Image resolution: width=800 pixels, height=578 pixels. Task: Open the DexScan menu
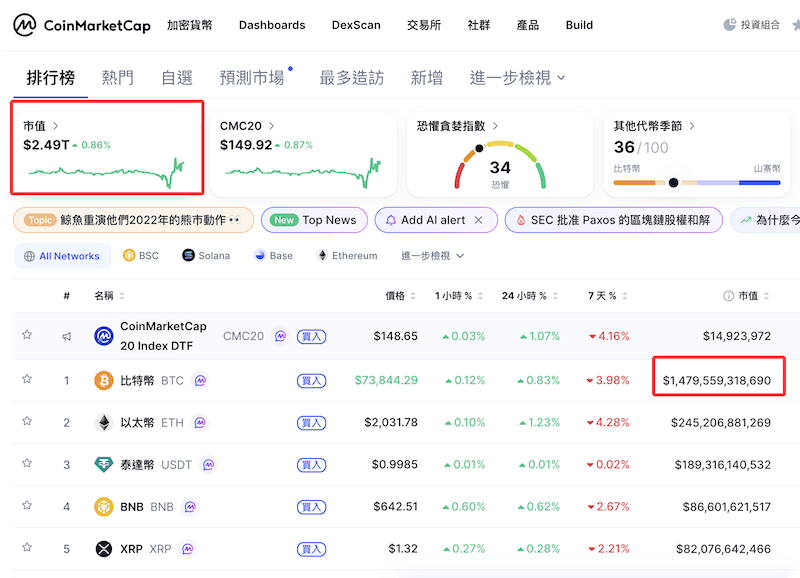[356, 25]
